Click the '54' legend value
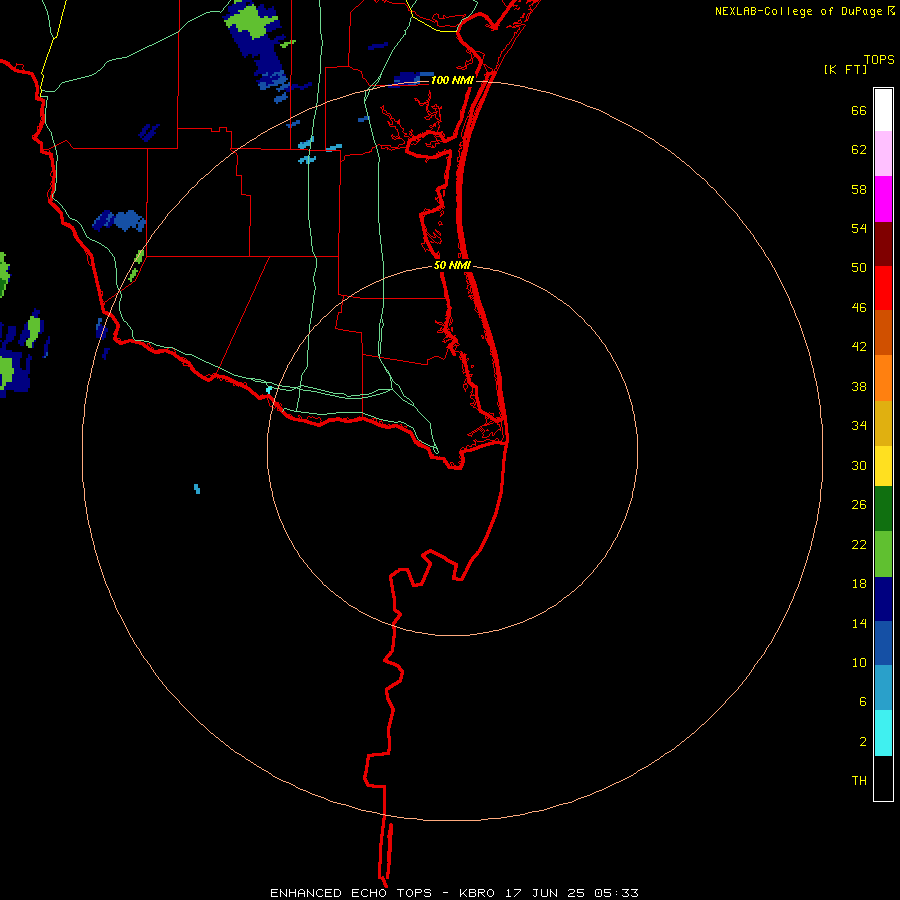The image size is (900, 900). [x=859, y=228]
